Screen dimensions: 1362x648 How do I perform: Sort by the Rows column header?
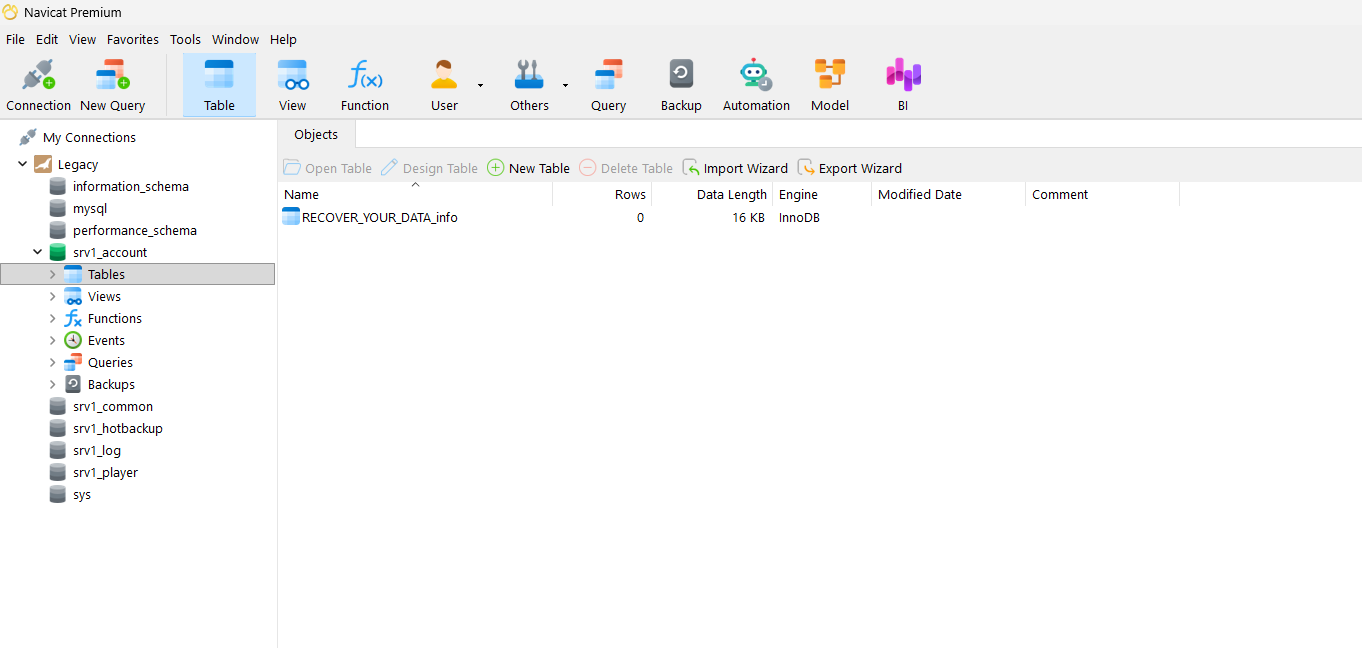click(602, 194)
